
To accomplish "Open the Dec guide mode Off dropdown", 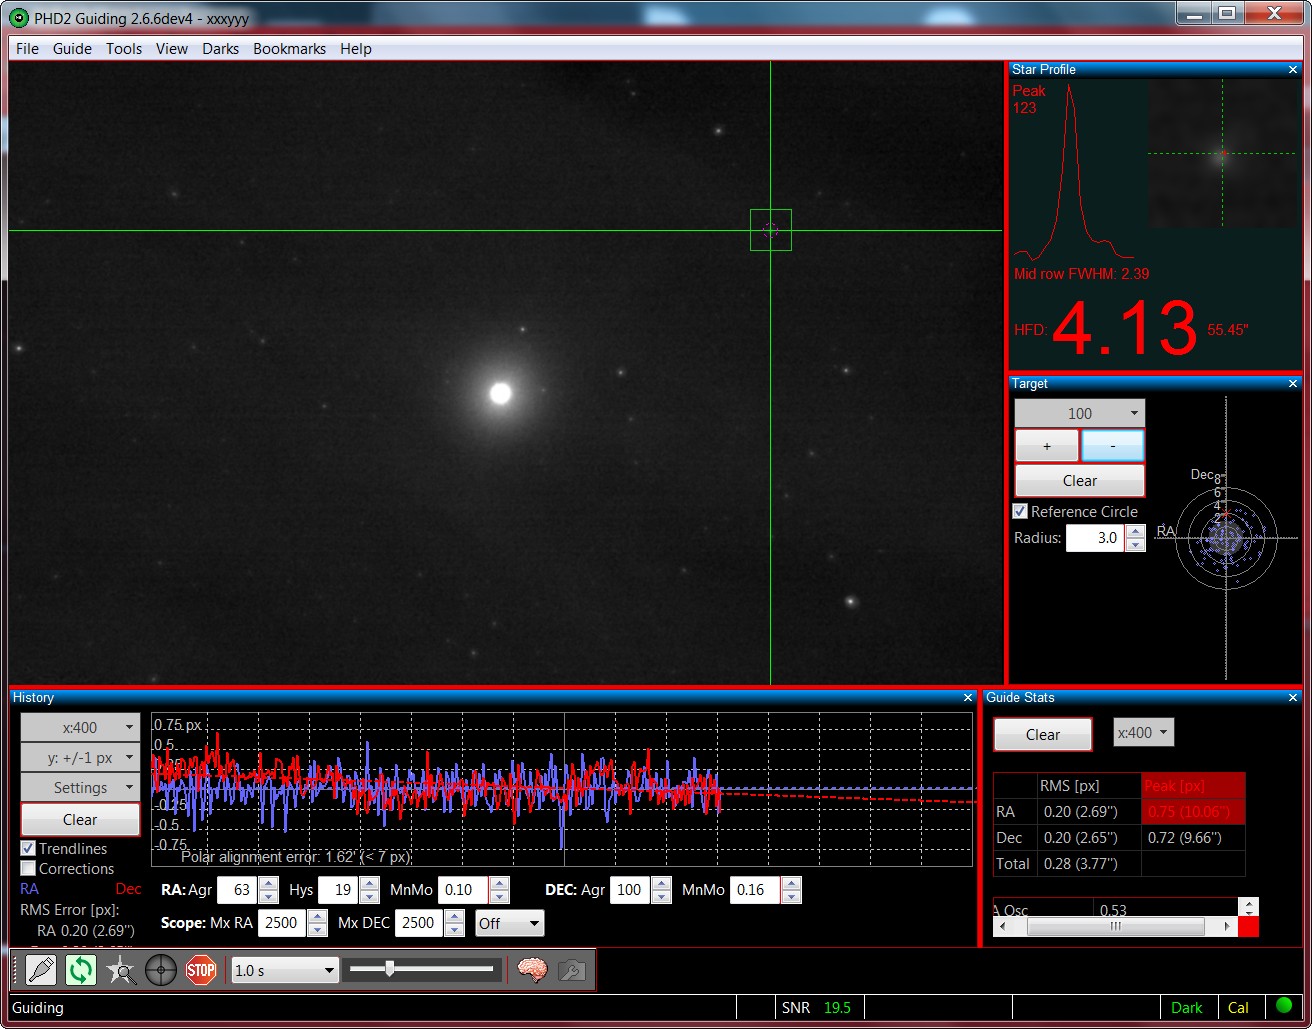I will click(509, 923).
